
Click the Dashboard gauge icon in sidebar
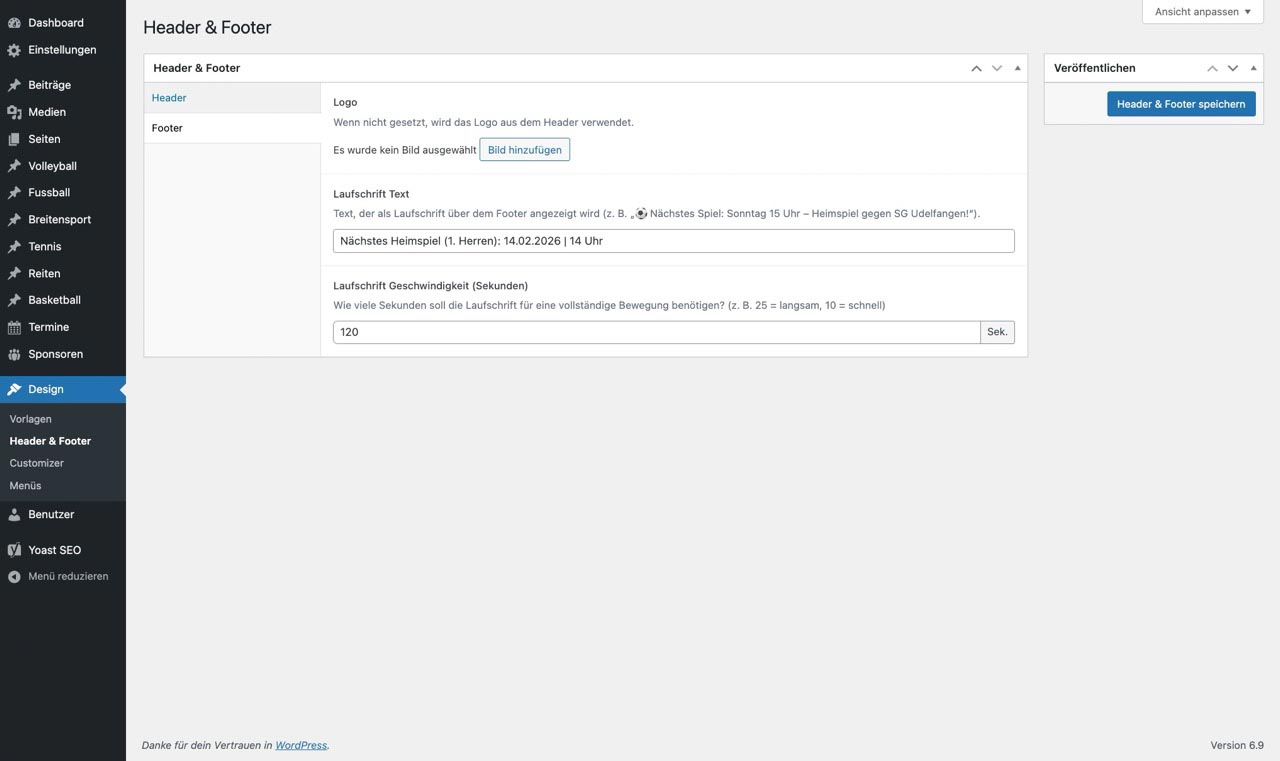pyautogui.click(x=14, y=23)
